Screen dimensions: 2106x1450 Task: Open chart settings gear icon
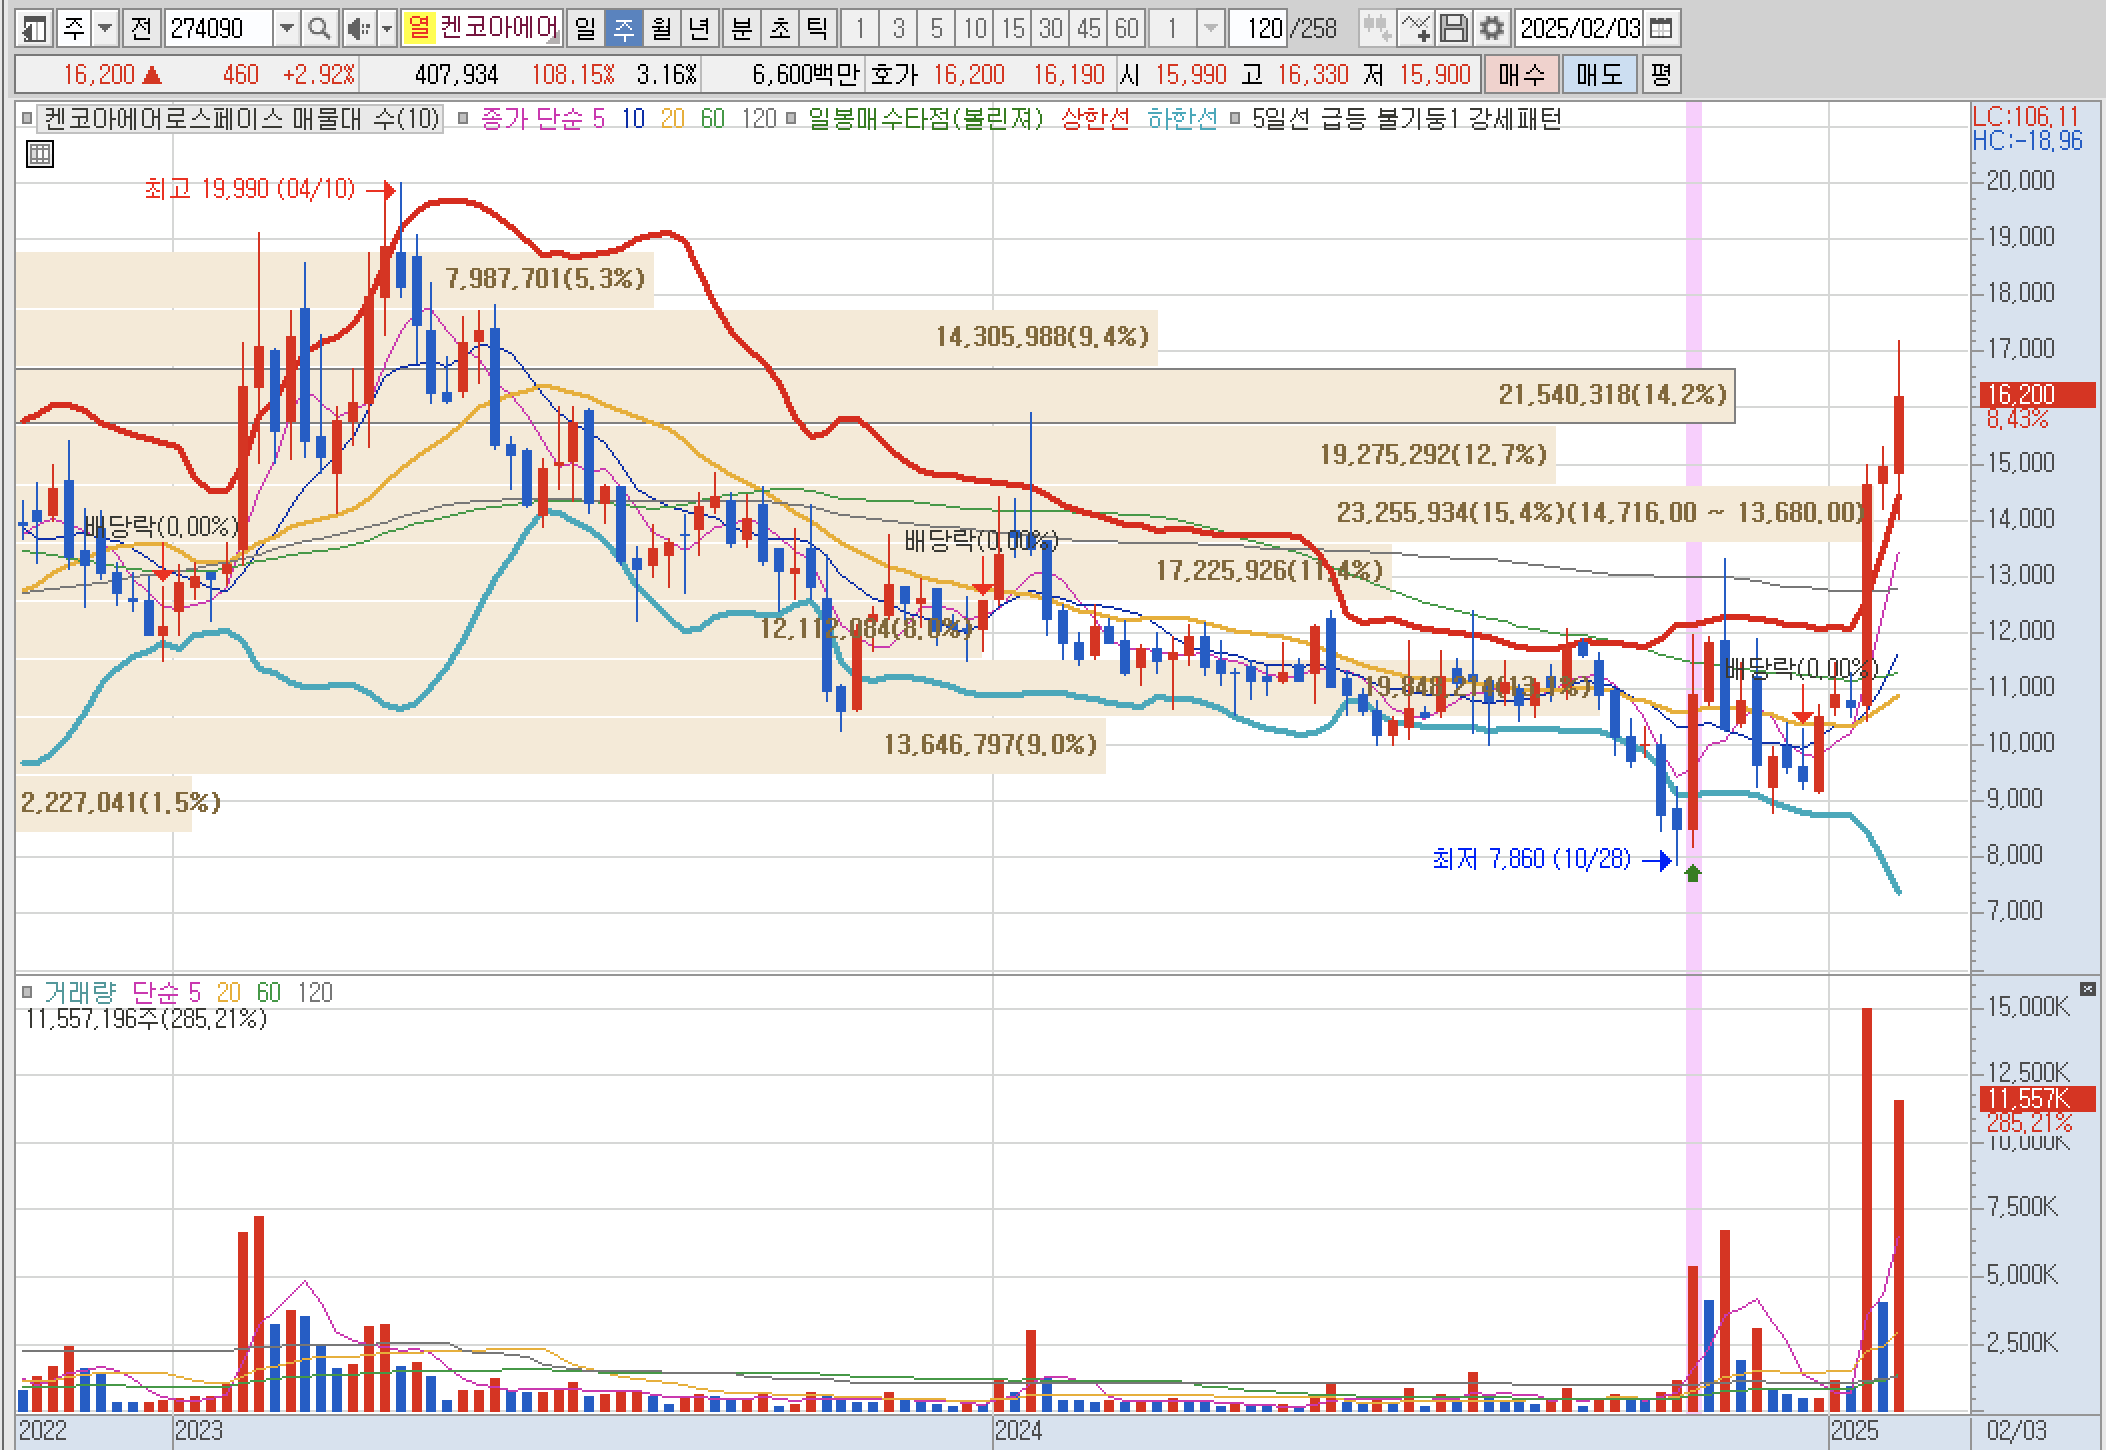pyautogui.click(x=1491, y=28)
